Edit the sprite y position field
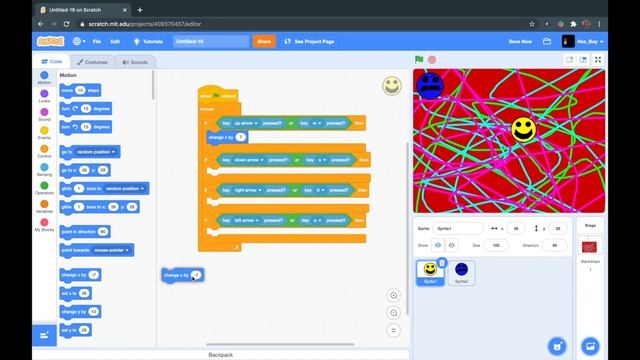 click(x=558, y=229)
